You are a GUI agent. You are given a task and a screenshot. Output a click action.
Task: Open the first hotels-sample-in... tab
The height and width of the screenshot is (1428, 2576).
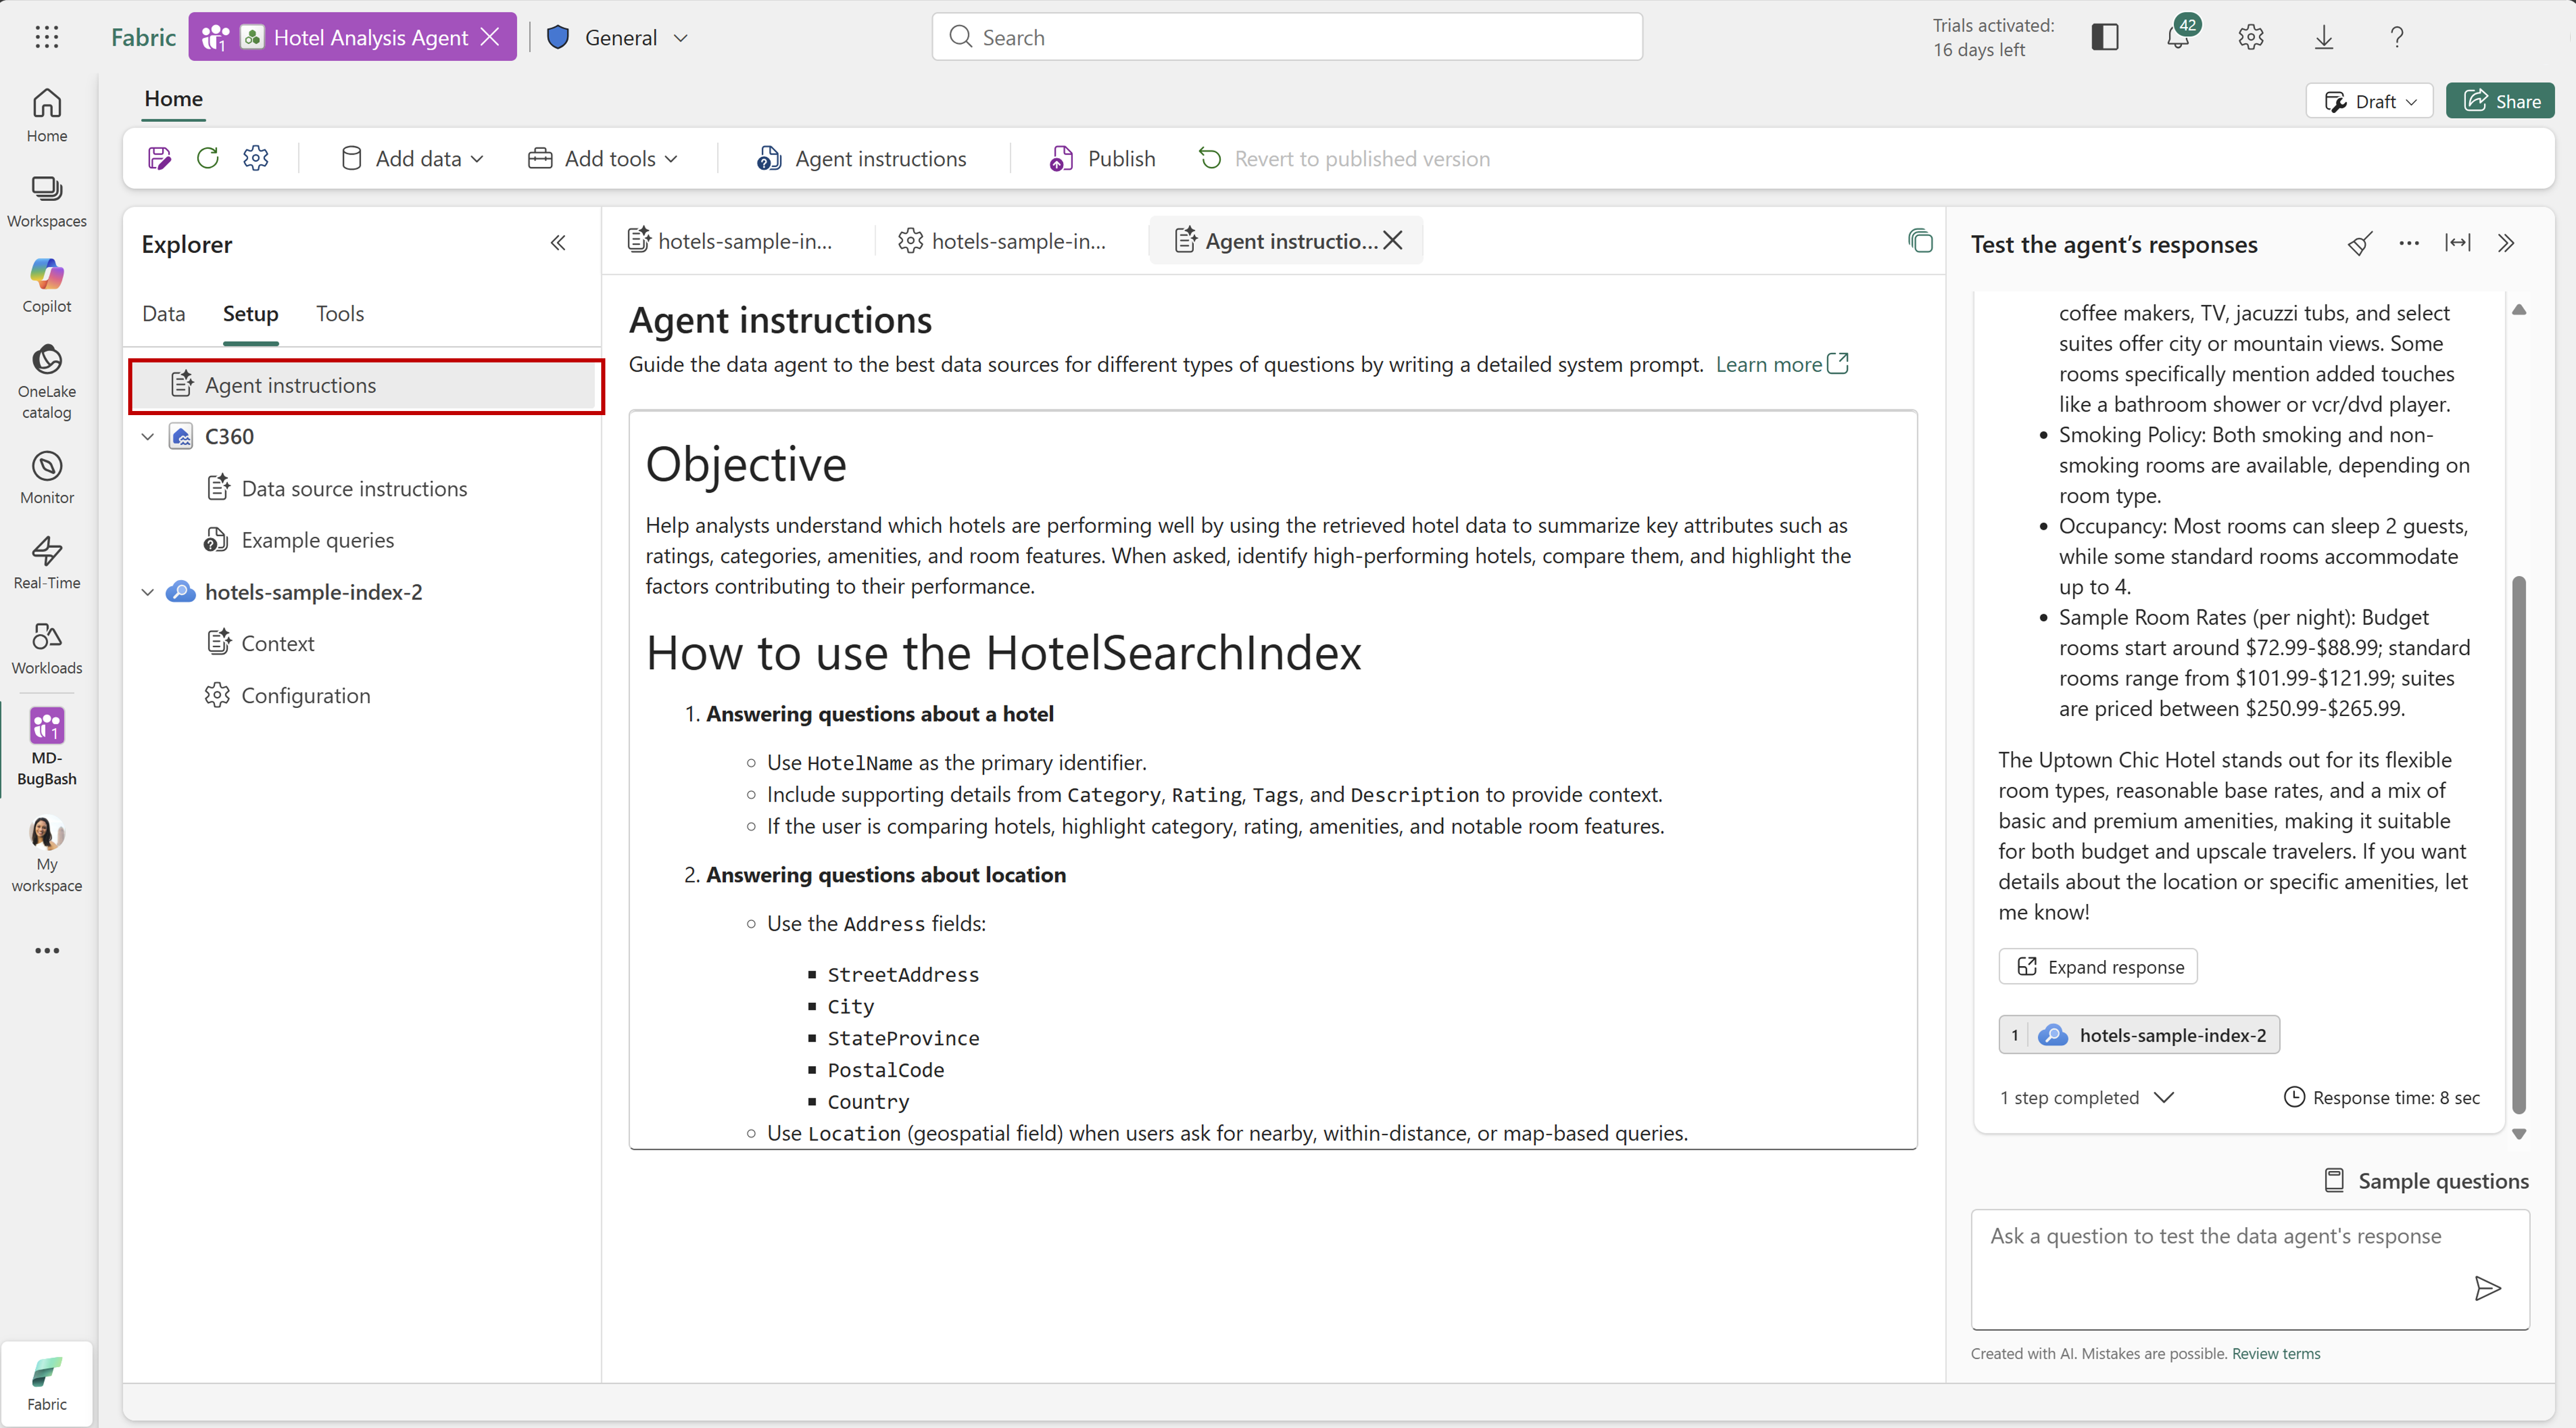[x=731, y=241]
